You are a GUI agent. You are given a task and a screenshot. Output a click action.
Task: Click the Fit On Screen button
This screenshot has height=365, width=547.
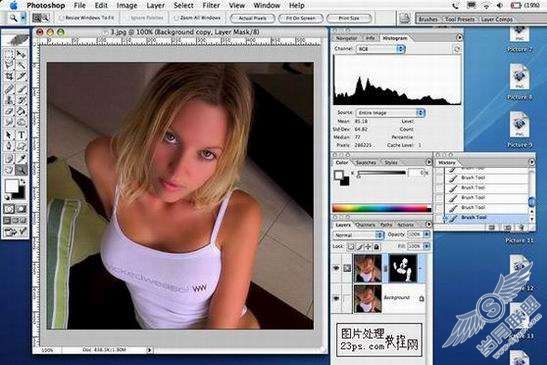click(301, 18)
